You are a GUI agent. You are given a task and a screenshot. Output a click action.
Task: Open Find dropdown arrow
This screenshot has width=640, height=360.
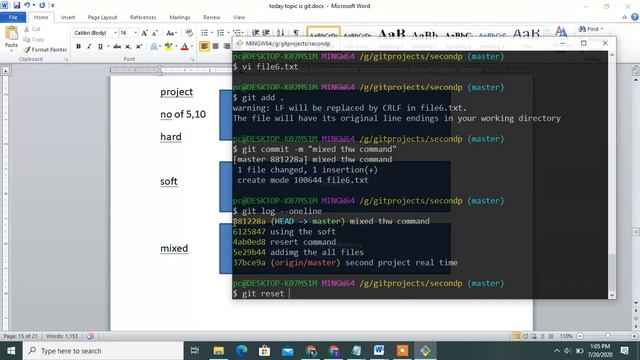coord(602,29)
